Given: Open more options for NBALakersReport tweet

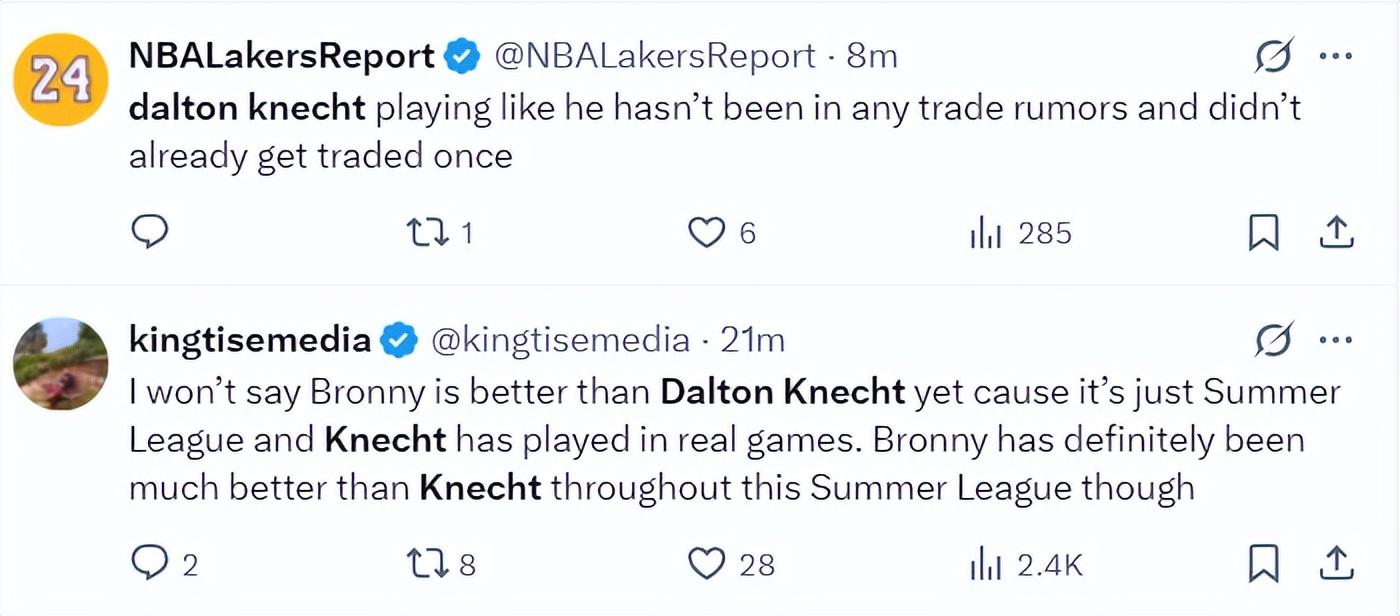Looking at the screenshot, I should (1336, 56).
